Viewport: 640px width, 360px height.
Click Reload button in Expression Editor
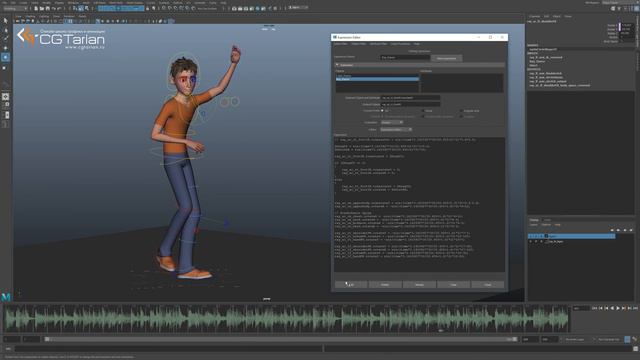click(x=419, y=284)
